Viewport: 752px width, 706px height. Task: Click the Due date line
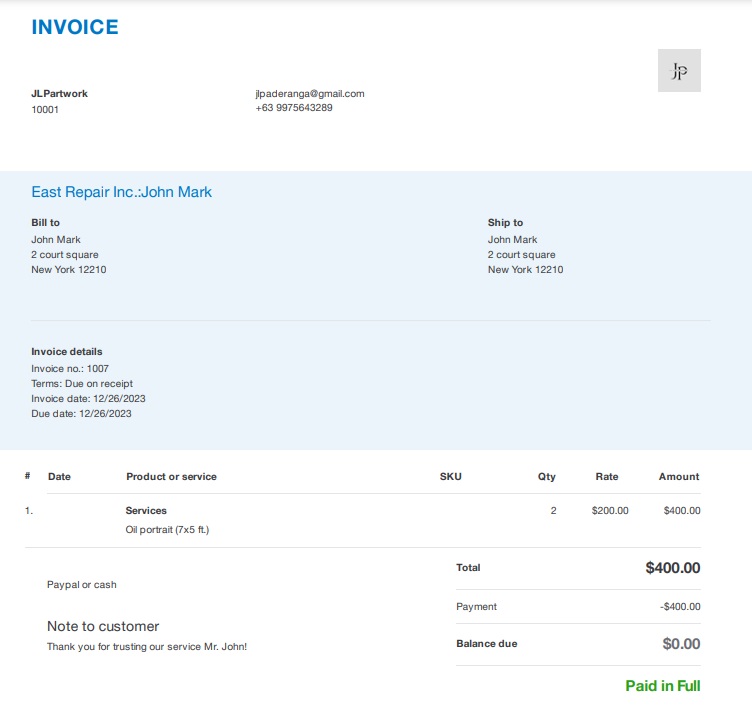point(82,414)
